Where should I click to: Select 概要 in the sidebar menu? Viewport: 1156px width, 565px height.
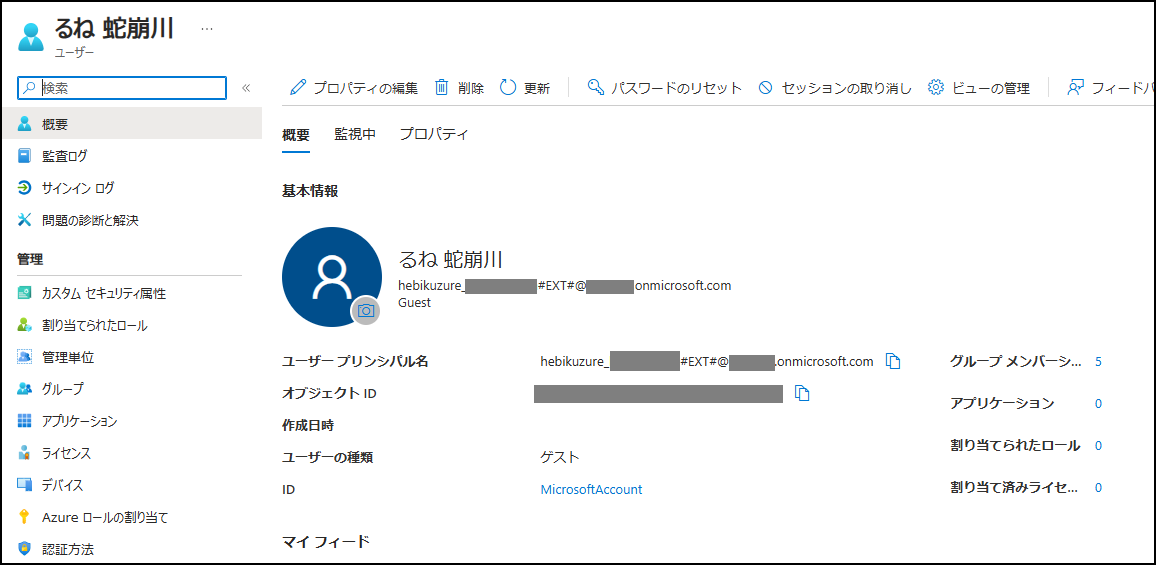[131, 124]
